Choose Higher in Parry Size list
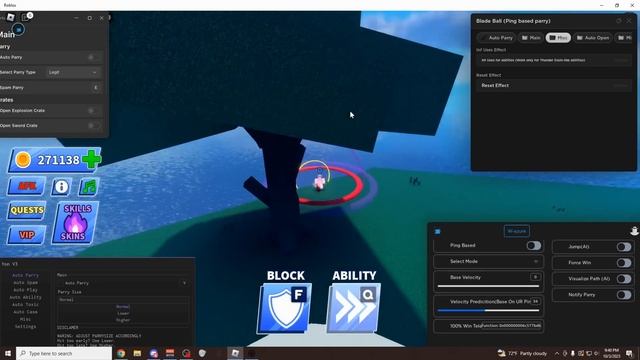 (x=123, y=320)
